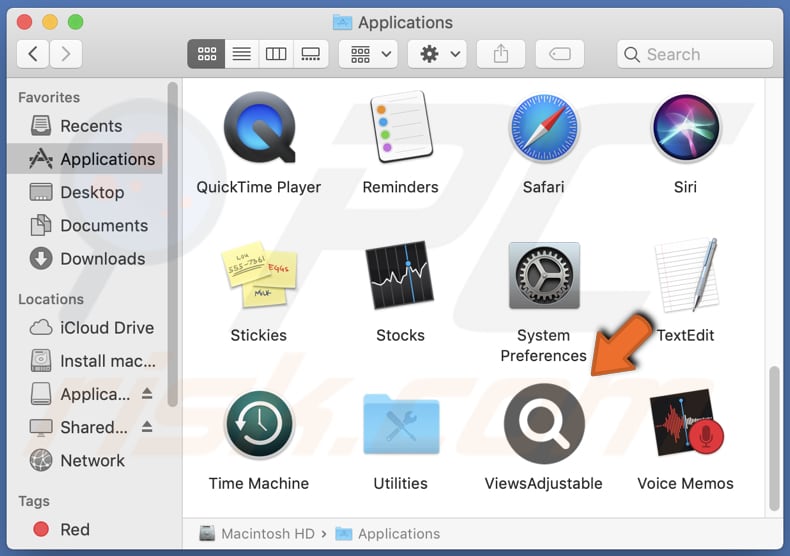Click the Share toolbar button
The height and width of the screenshot is (556, 790).
pyautogui.click(x=501, y=54)
